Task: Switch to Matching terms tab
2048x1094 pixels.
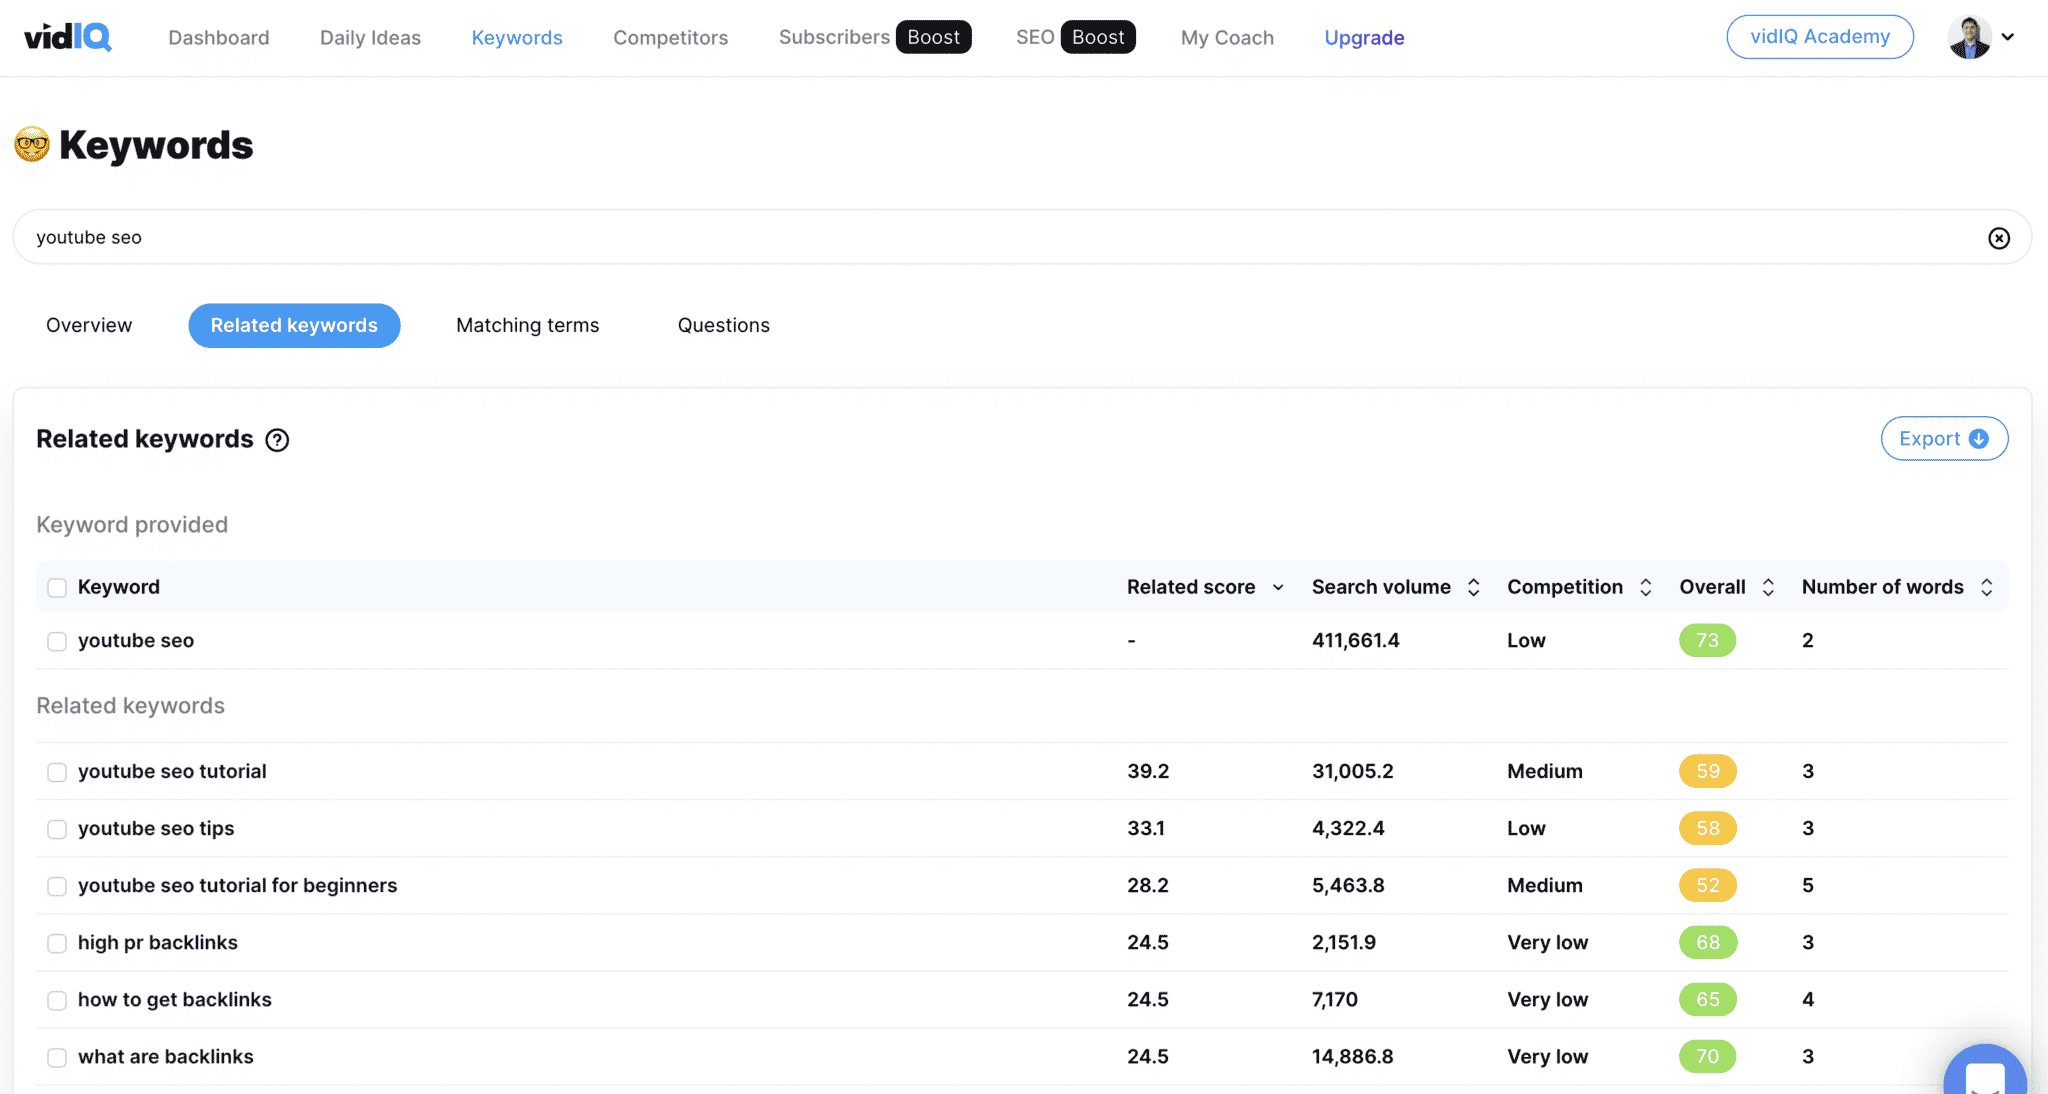Action: pos(527,325)
